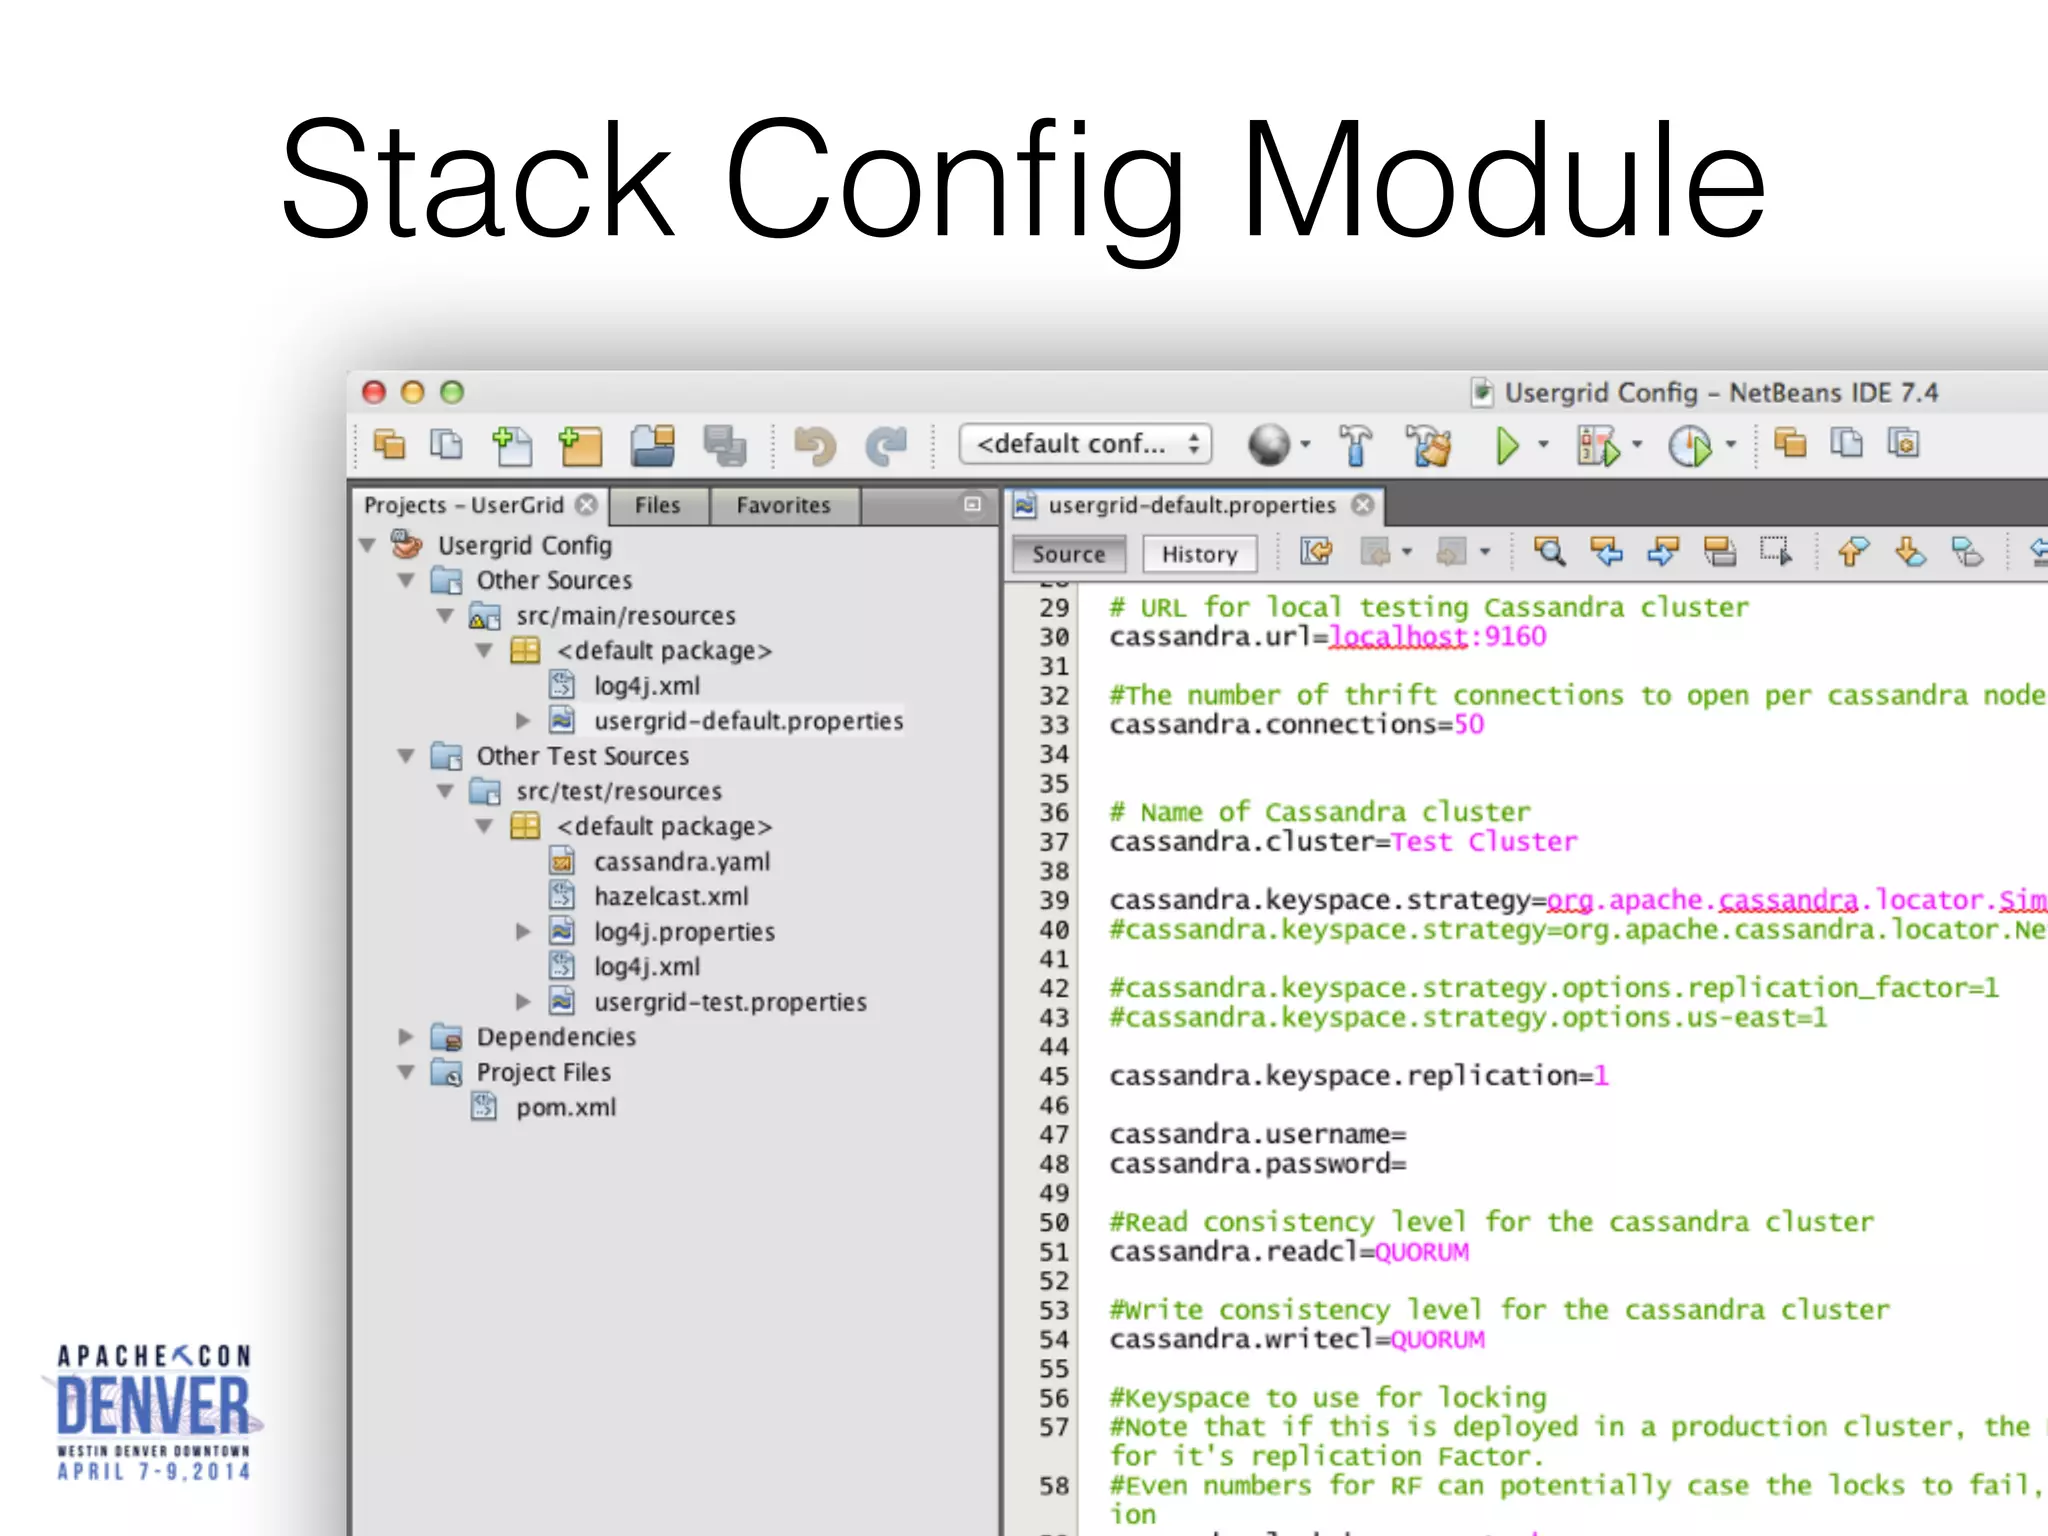Click the Redo arrow icon

click(885, 446)
